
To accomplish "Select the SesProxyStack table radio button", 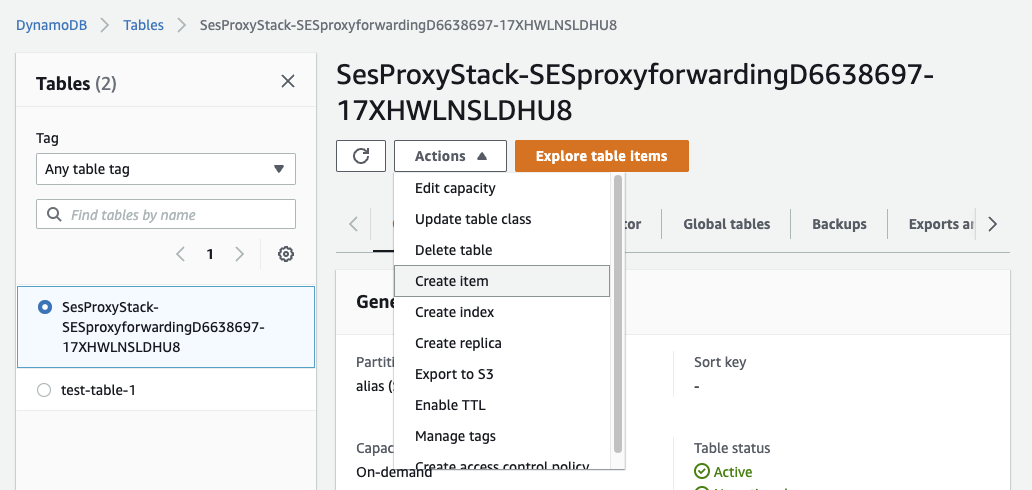I will pyautogui.click(x=45, y=307).
